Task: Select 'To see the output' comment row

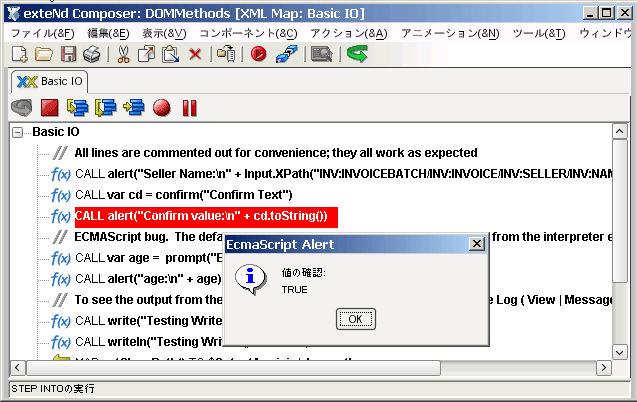Action: click(x=148, y=300)
